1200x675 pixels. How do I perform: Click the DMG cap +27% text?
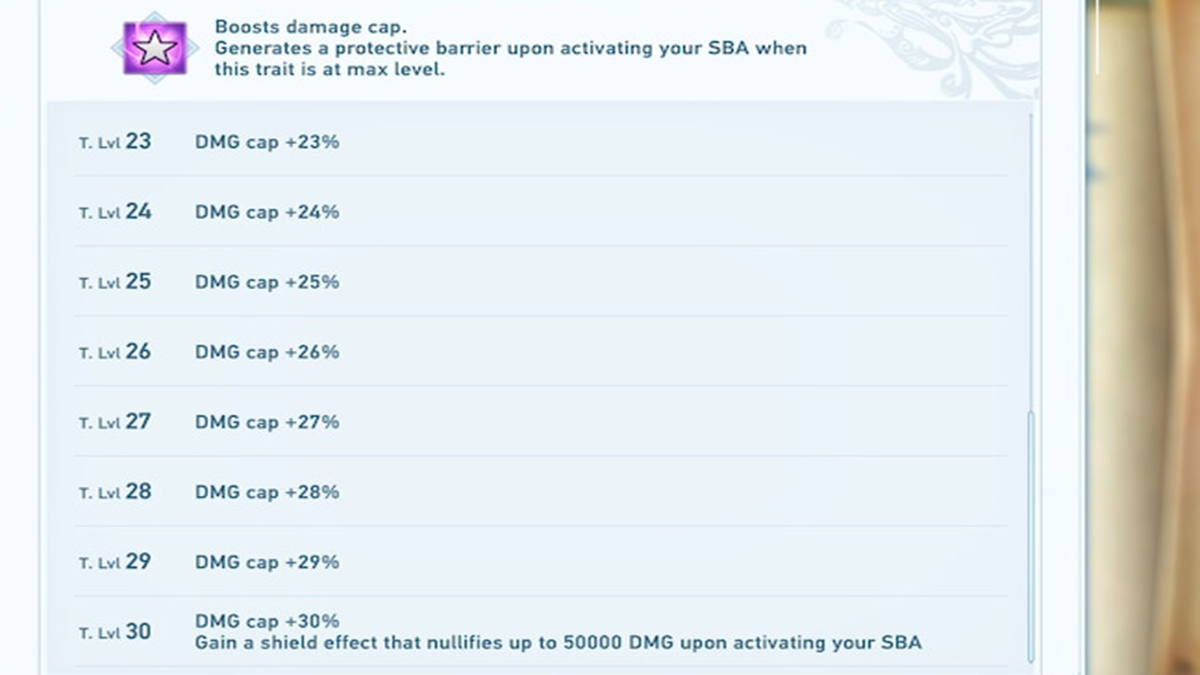(x=267, y=422)
